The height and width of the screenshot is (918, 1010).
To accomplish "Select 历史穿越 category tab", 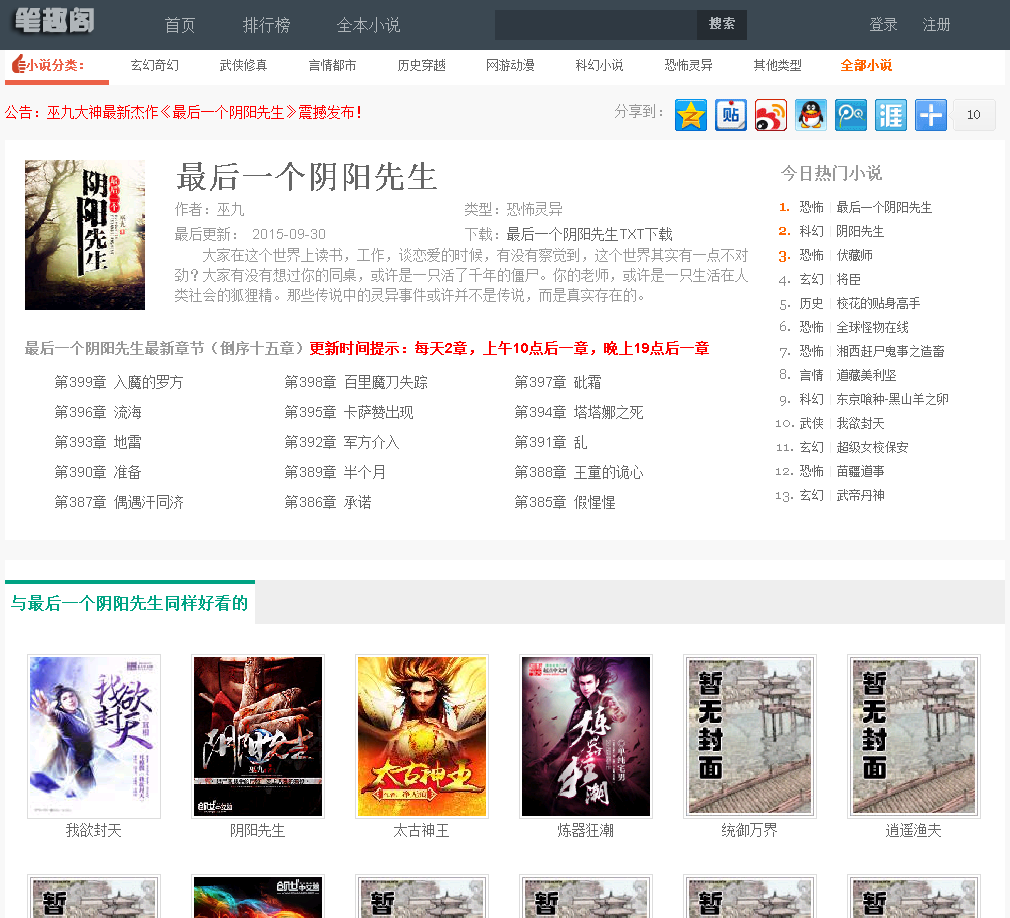I will pyautogui.click(x=421, y=65).
